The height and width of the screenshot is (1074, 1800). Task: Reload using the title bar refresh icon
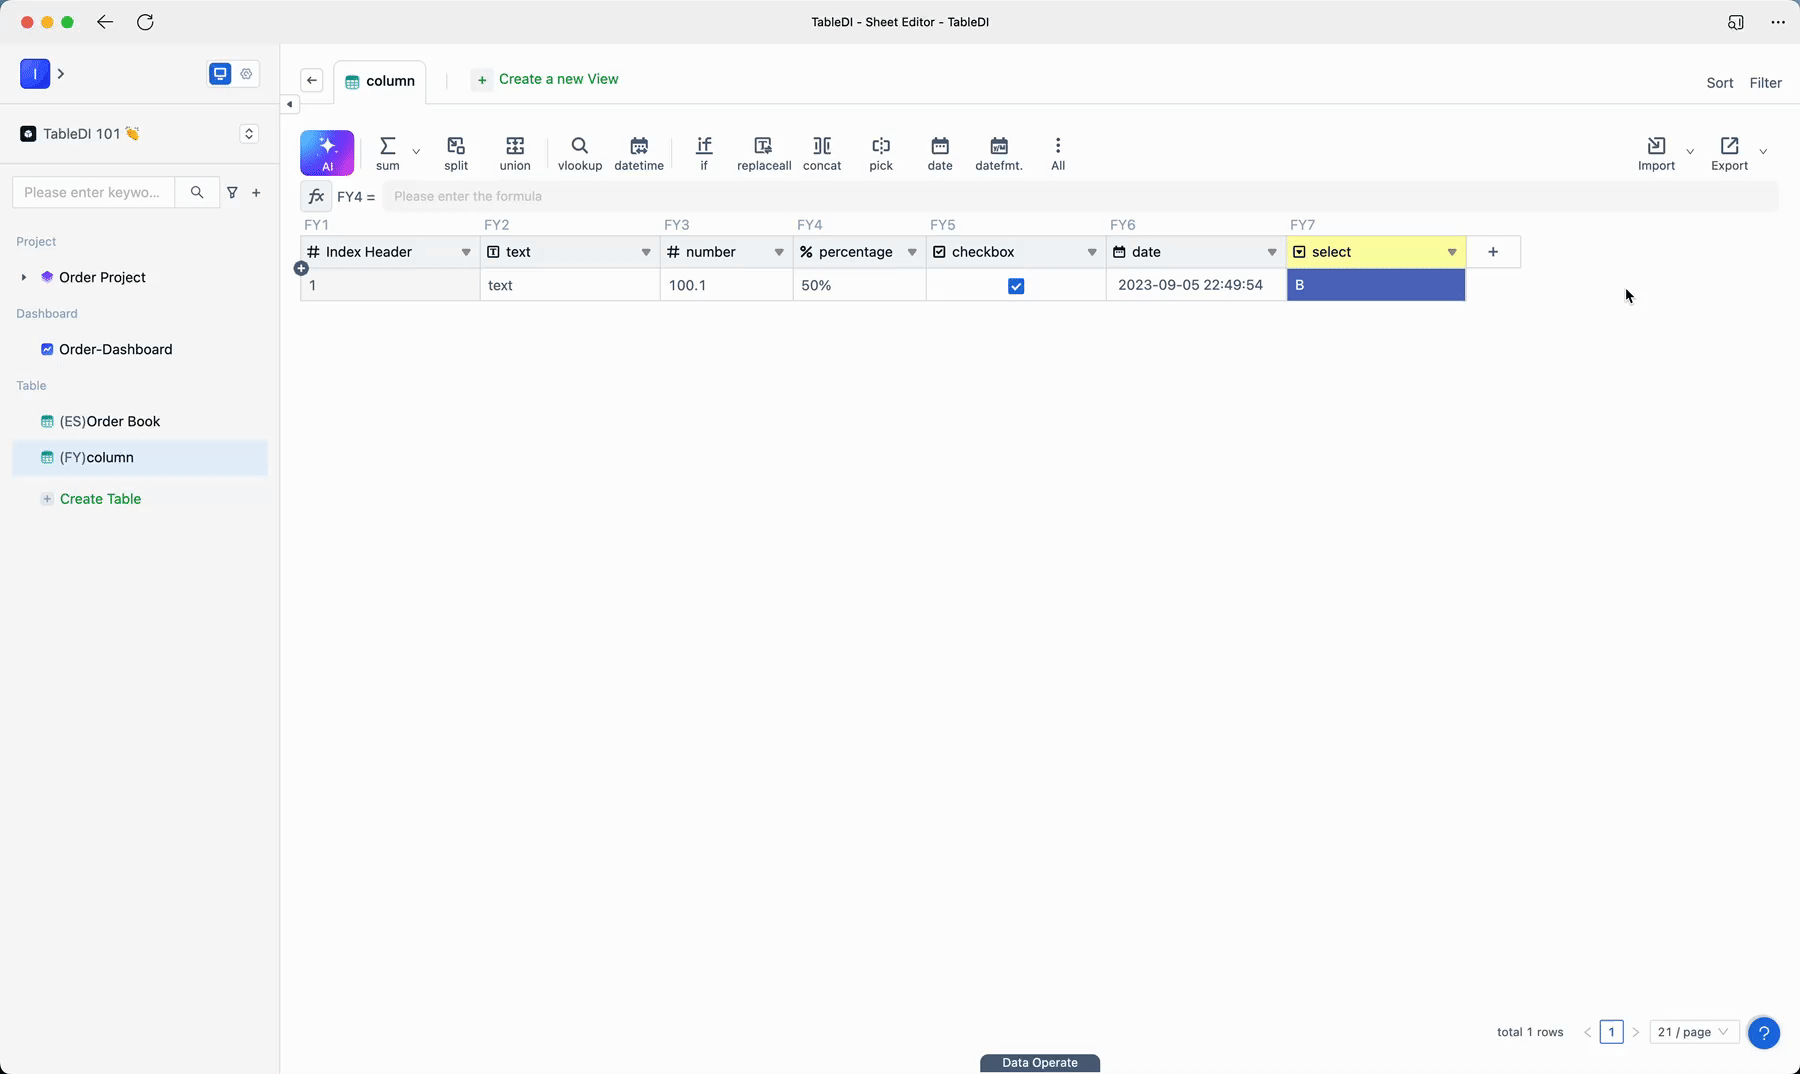pos(145,22)
